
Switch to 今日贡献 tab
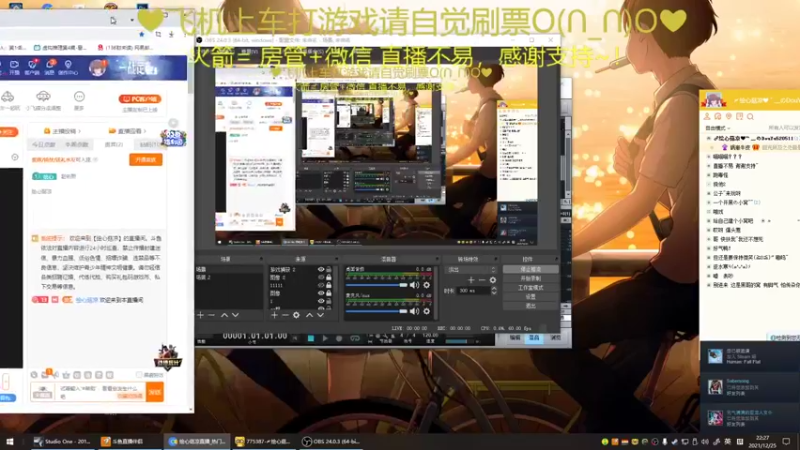point(43,145)
